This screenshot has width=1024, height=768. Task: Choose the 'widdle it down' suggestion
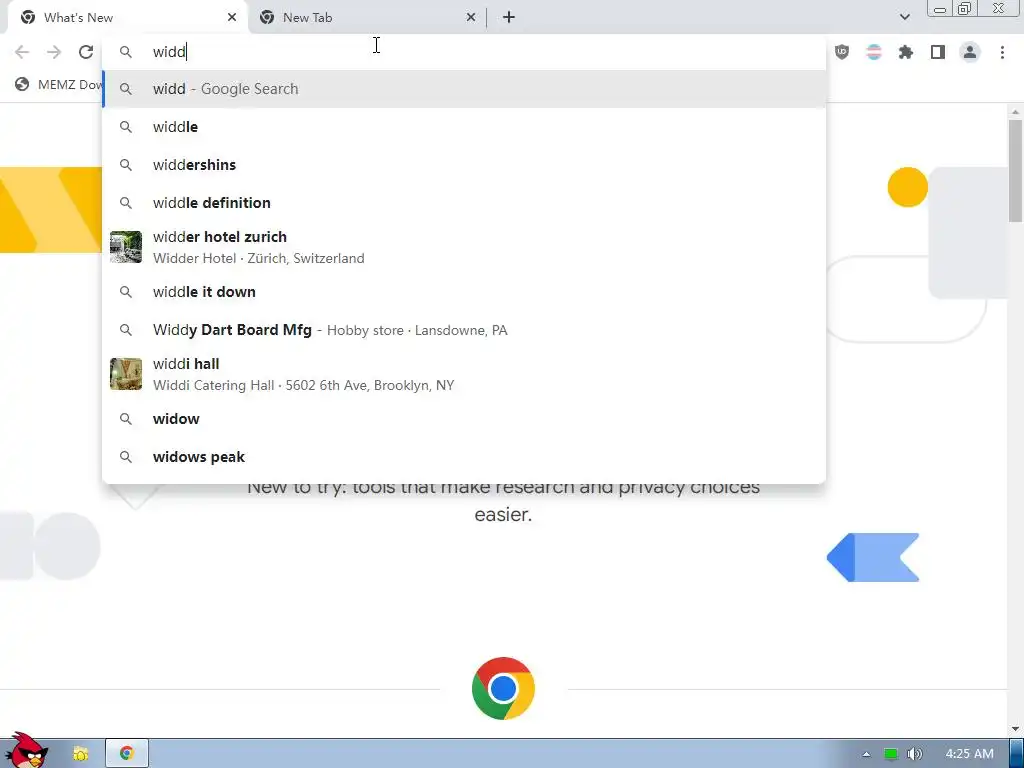(464, 292)
